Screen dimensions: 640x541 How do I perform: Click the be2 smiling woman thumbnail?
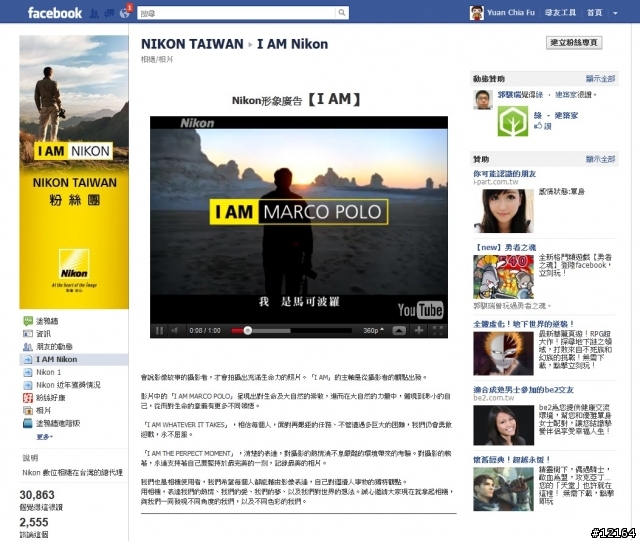pos(504,425)
